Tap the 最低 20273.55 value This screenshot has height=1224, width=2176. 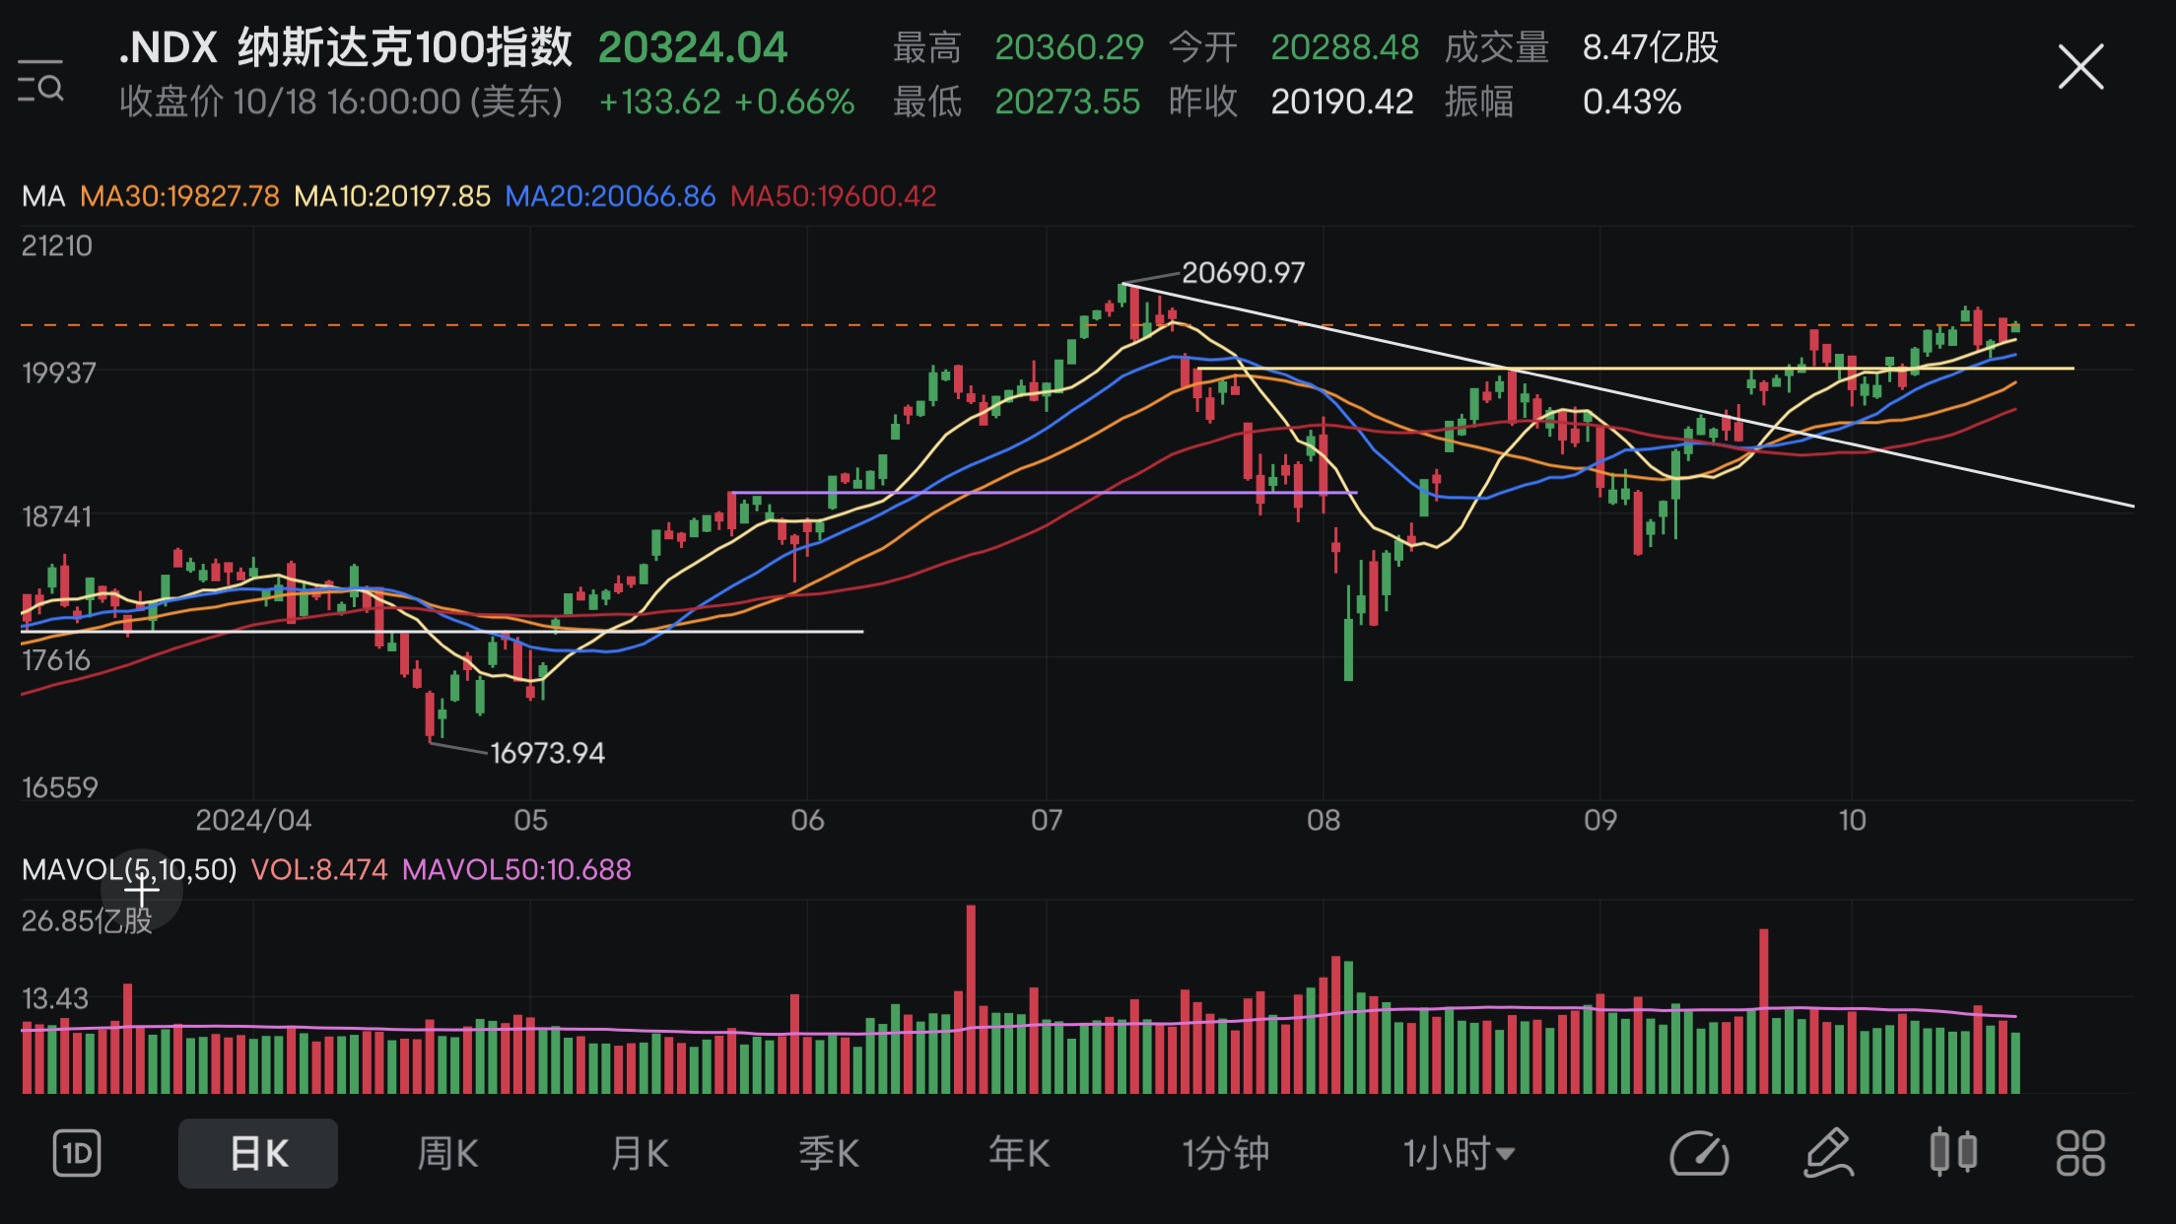point(1067,102)
